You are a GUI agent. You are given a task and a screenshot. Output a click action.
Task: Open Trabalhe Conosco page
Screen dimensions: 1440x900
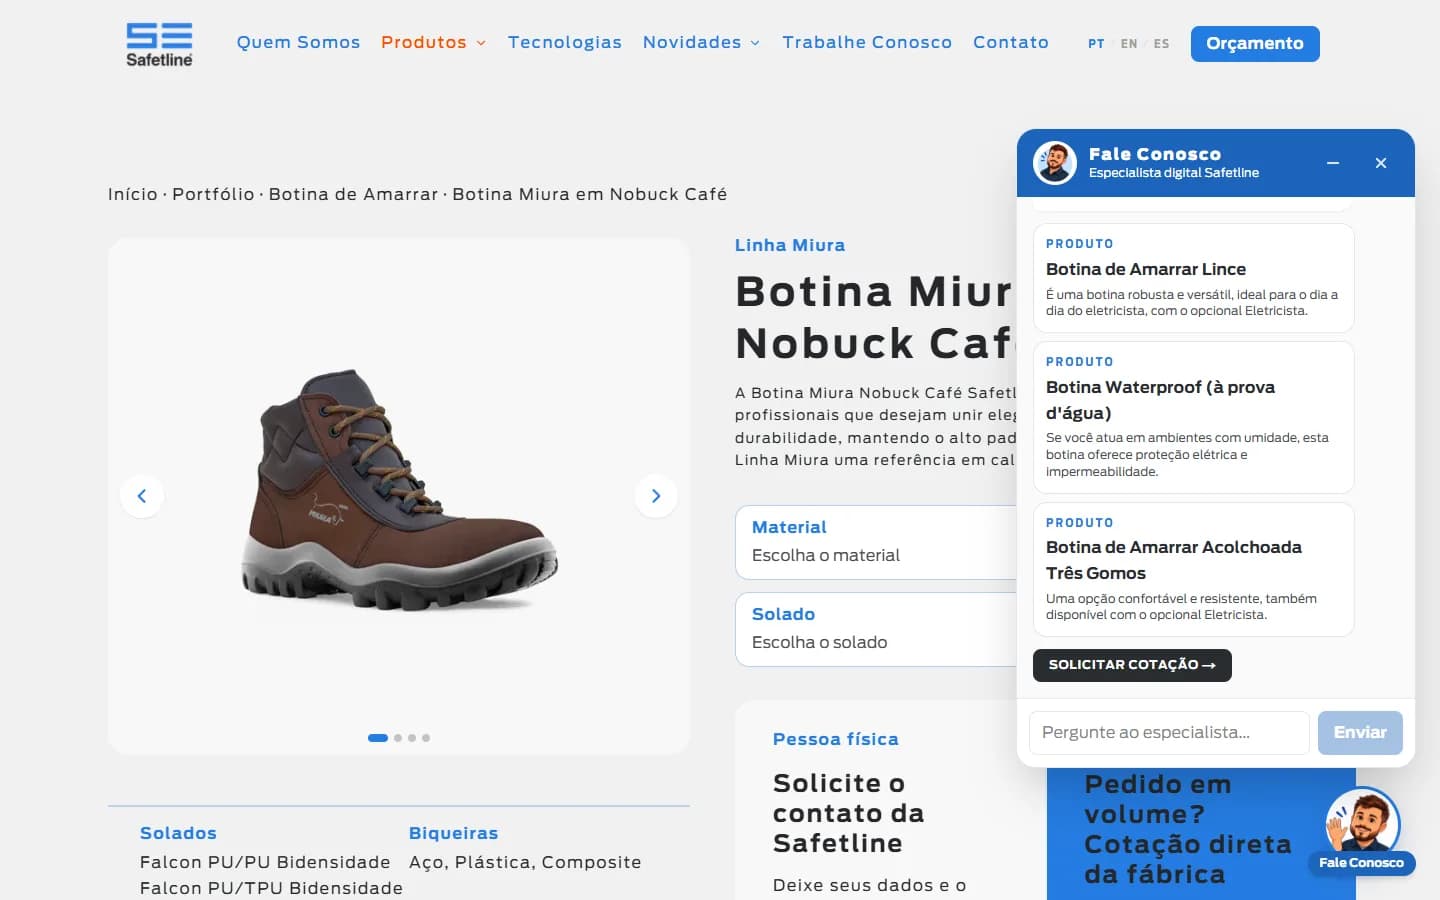coord(867,42)
